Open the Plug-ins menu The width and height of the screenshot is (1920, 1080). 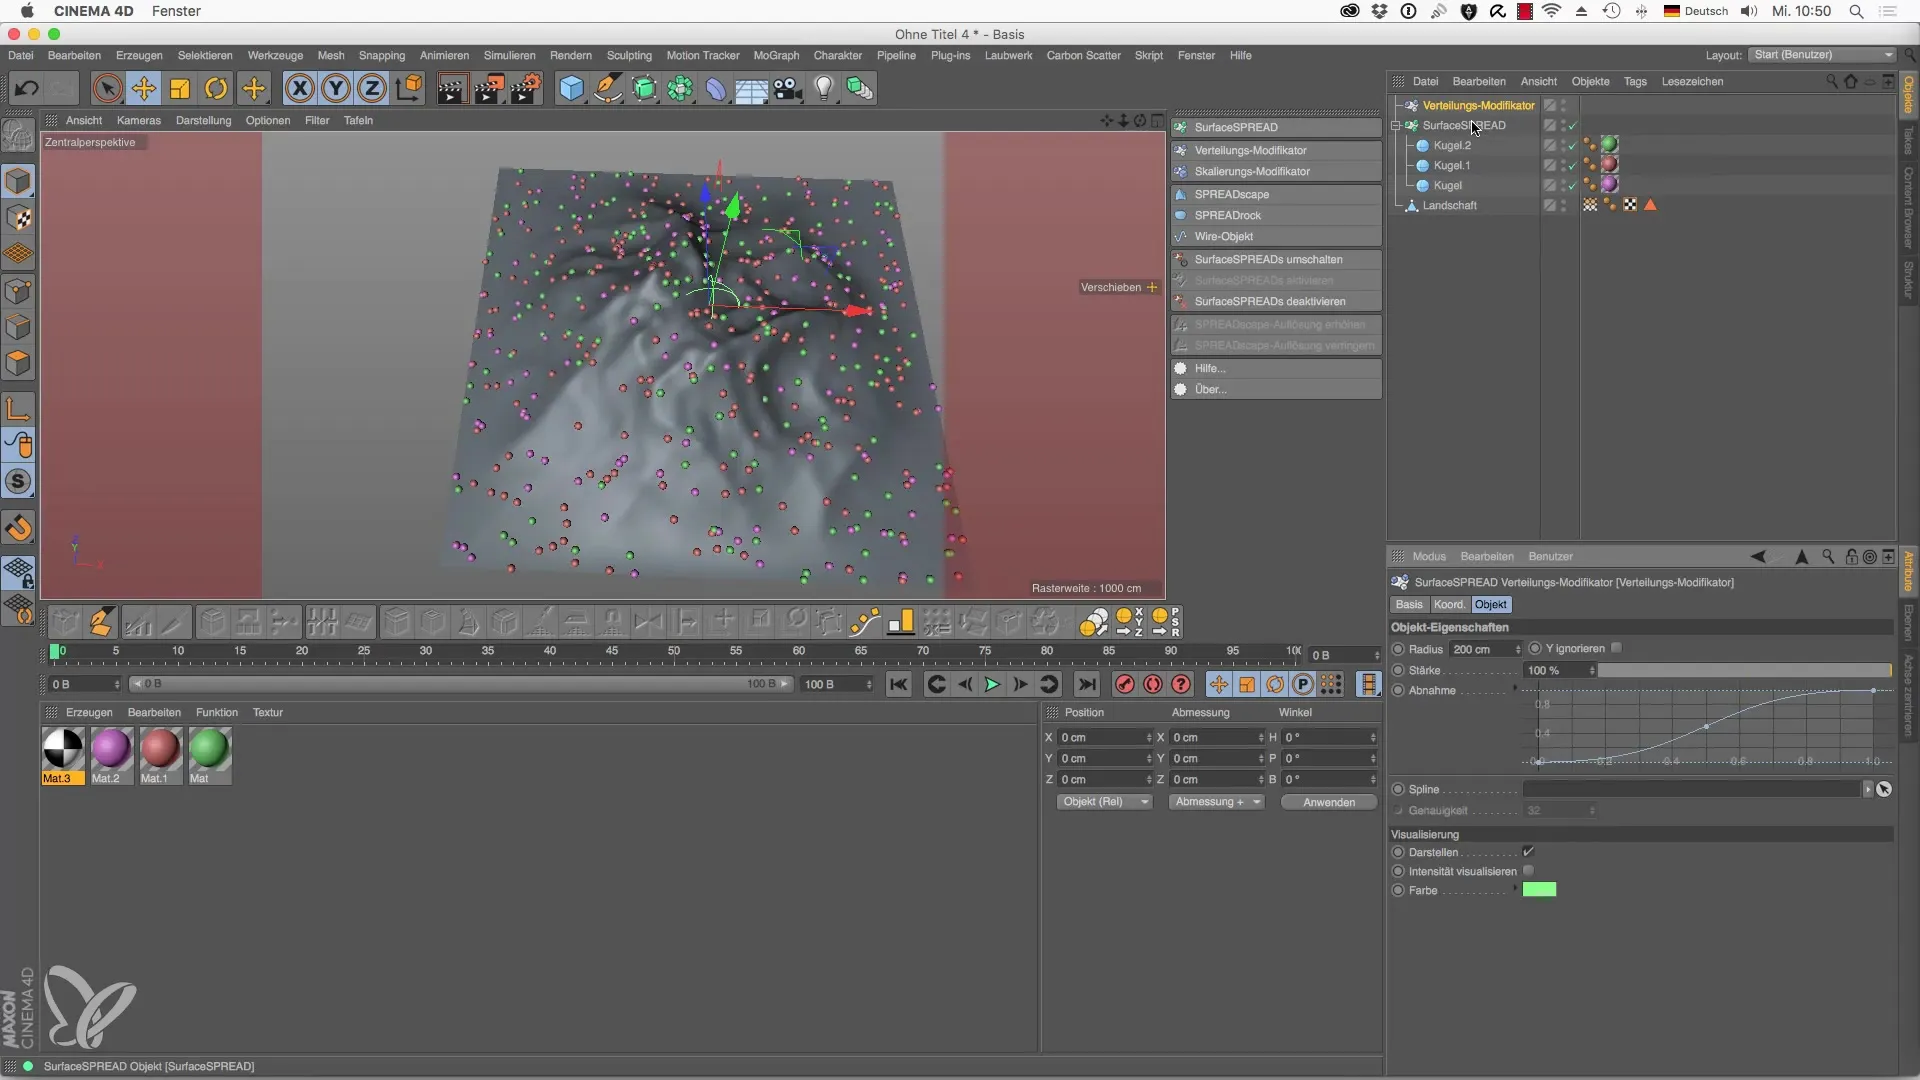tap(950, 55)
